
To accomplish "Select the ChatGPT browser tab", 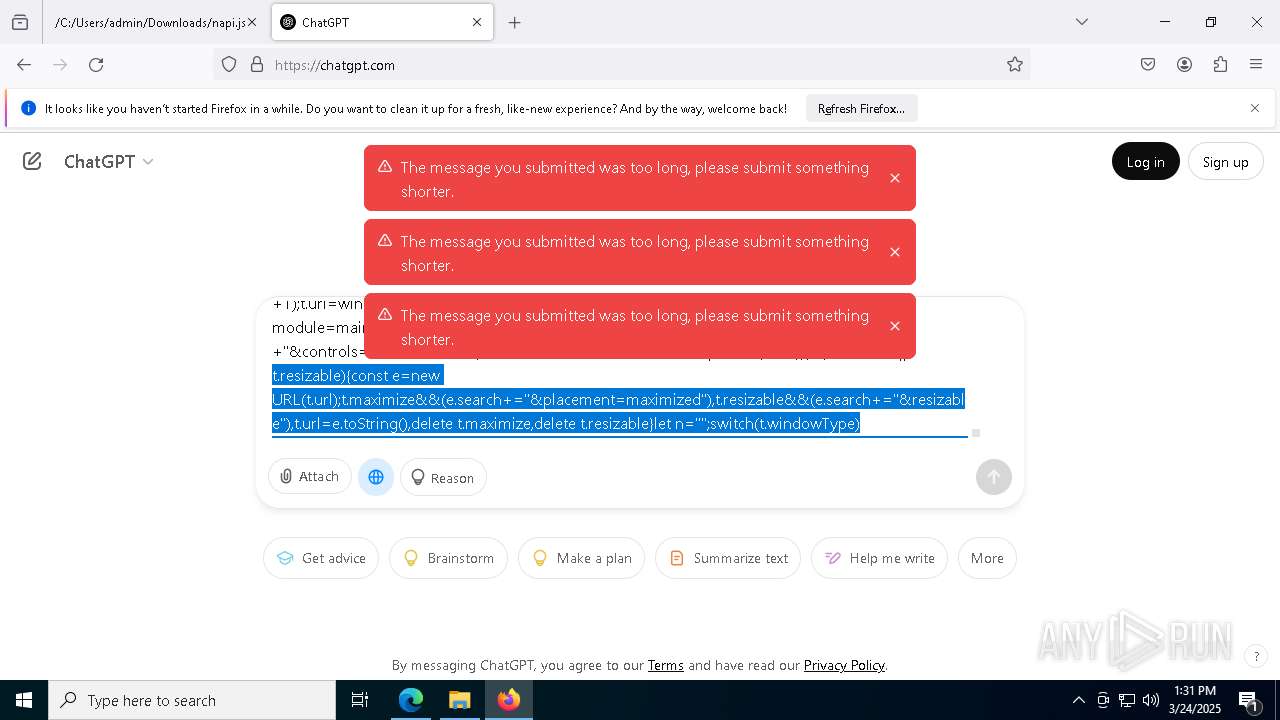I will 382,22.
